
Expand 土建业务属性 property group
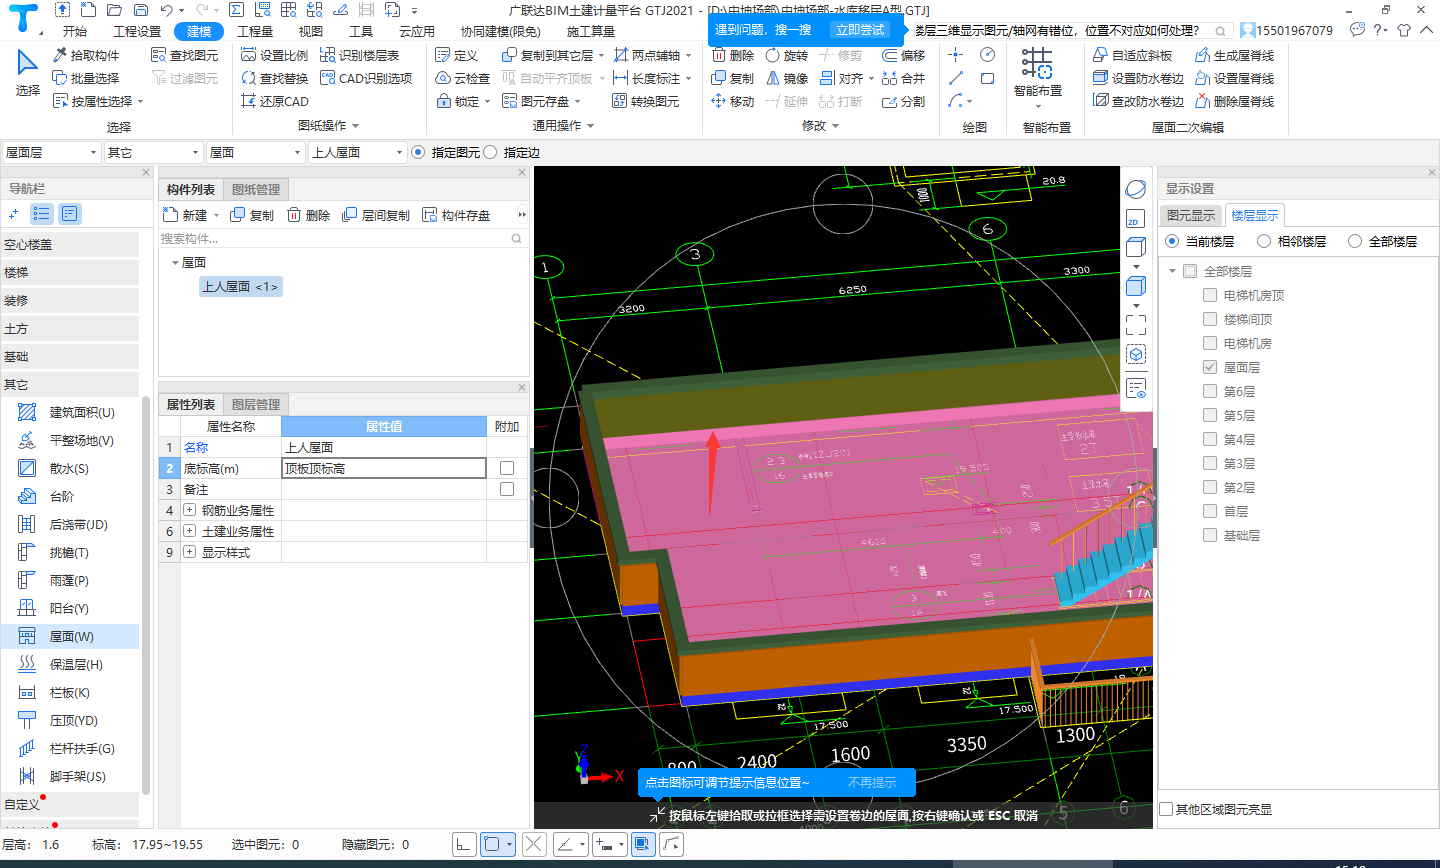(x=189, y=531)
